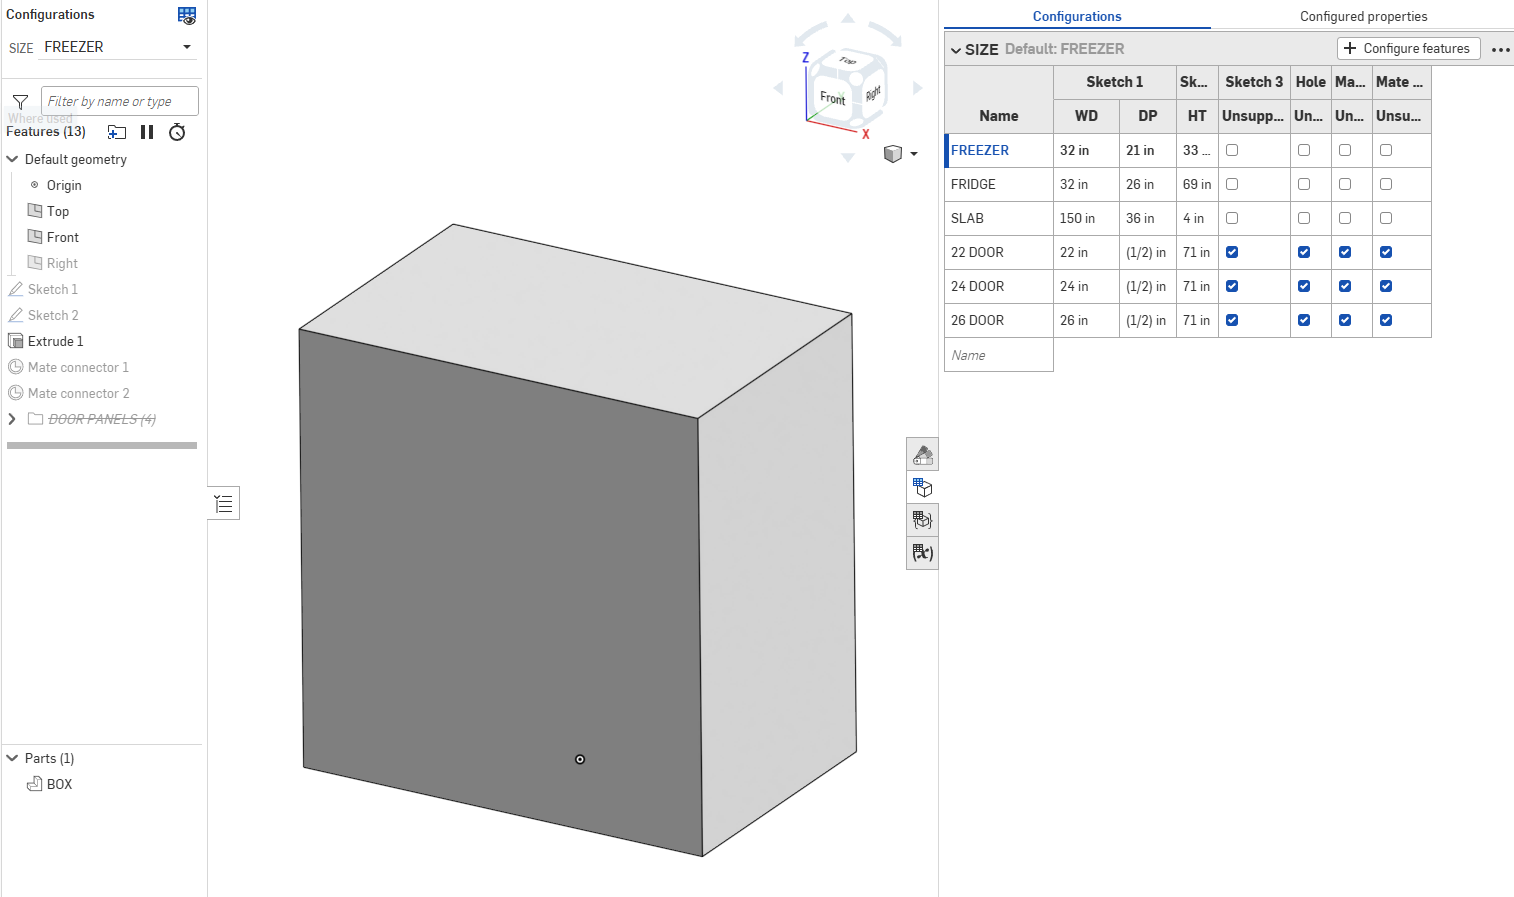Click the mate connector point on box

pyautogui.click(x=580, y=760)
